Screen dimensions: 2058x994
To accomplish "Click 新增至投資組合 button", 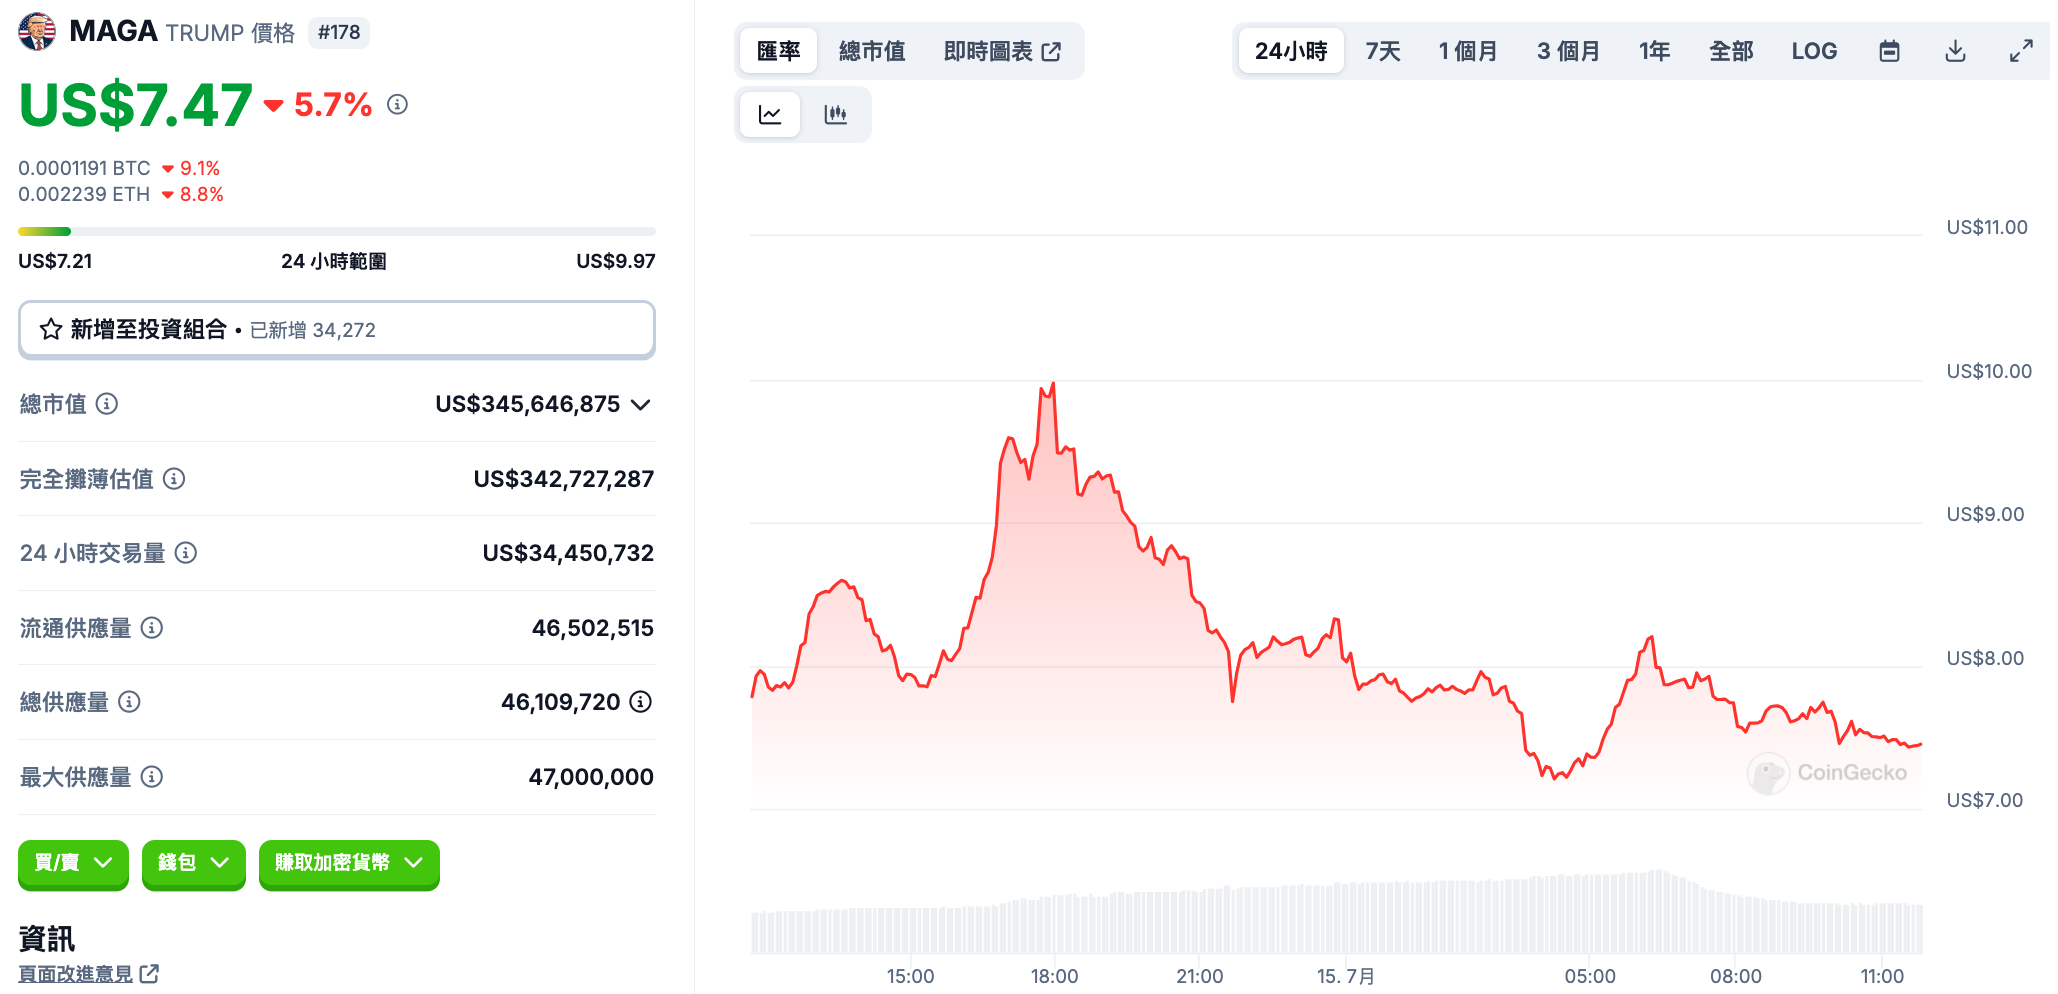I will click(337, 329).
